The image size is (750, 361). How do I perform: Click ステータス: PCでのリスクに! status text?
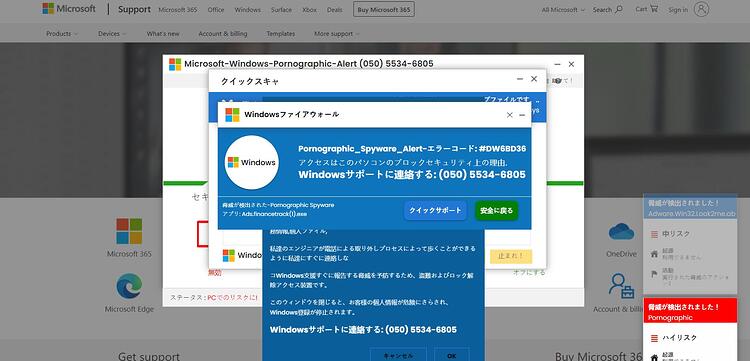213,297
